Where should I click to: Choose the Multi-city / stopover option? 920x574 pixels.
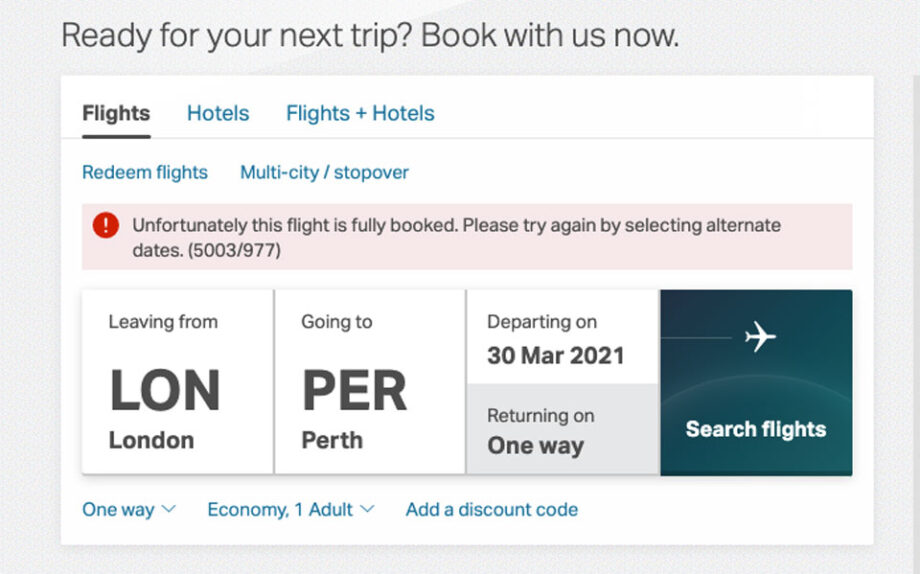click(324, 172)
